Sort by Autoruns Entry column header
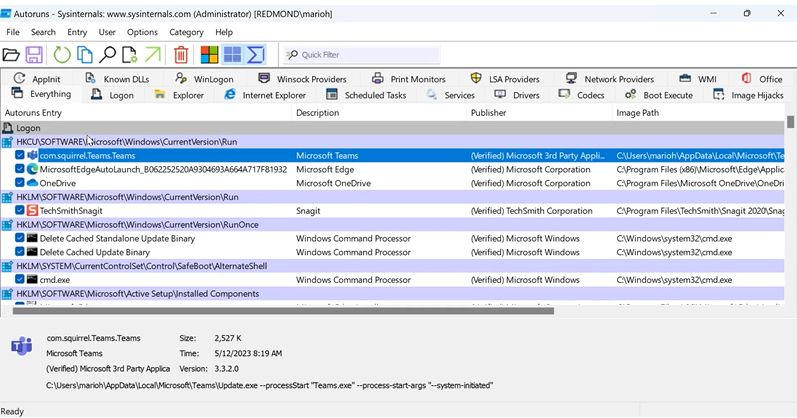 pyautogui.click(x=146, y=113)
